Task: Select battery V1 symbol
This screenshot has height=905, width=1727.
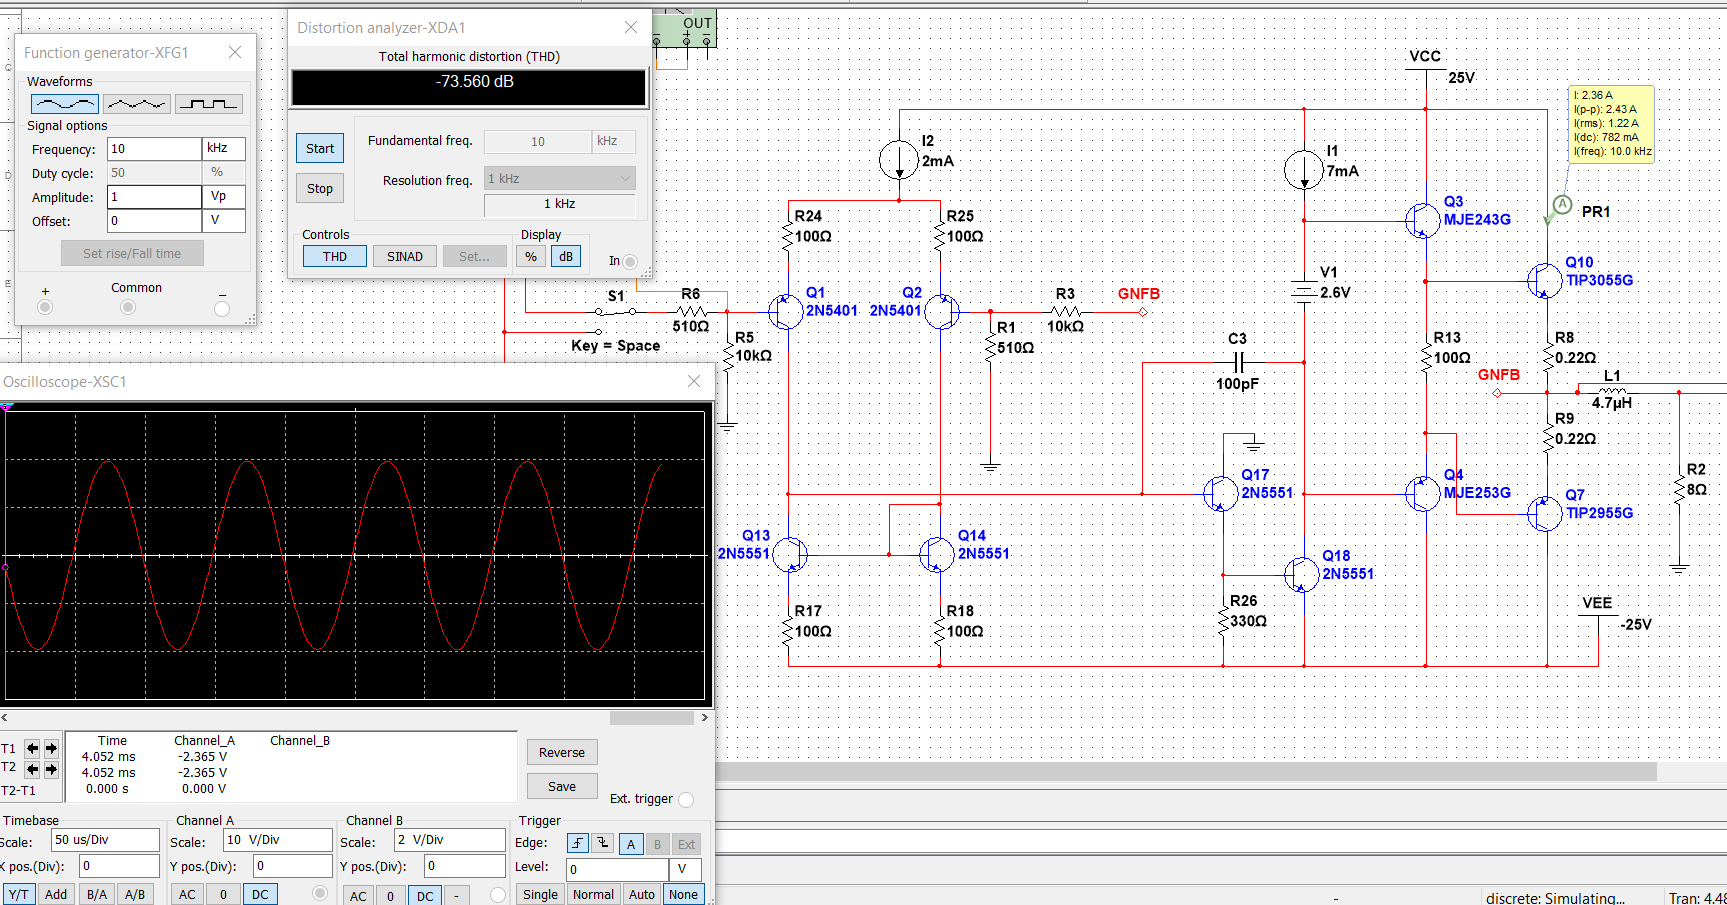Action: coord(1304,292)
